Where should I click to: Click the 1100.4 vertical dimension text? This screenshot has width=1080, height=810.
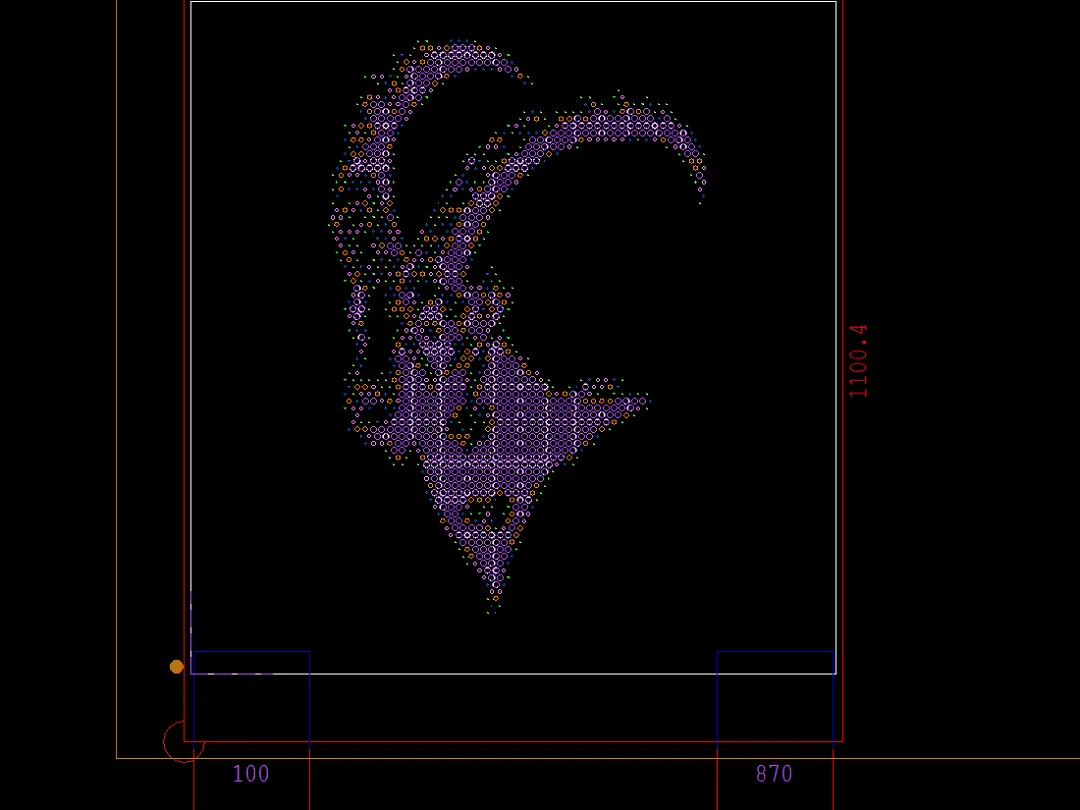pos(858,361)
